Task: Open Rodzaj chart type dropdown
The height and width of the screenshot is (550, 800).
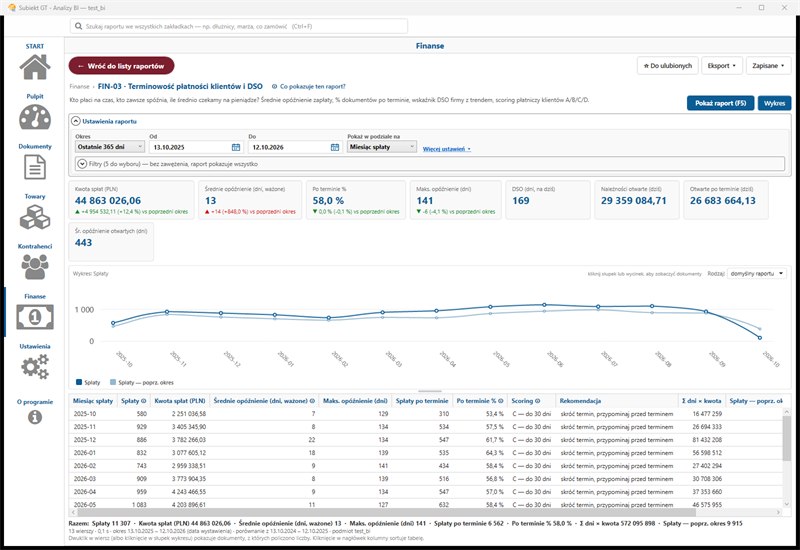Action: (757, 273)
